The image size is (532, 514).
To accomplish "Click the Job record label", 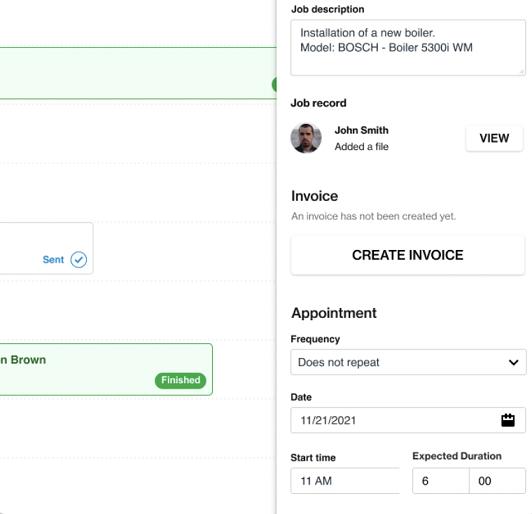I will tap(318, 103).
